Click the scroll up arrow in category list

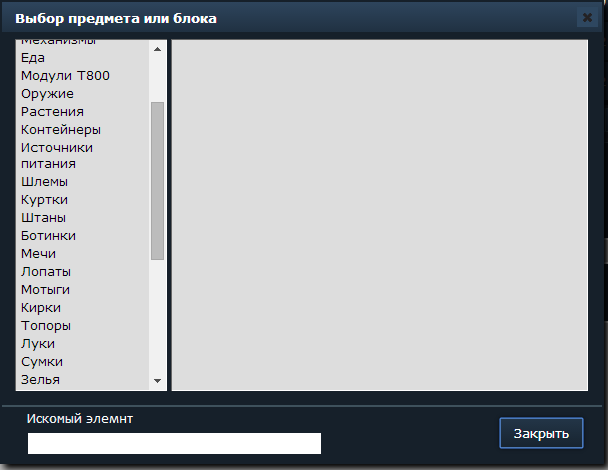click(157, 49)
